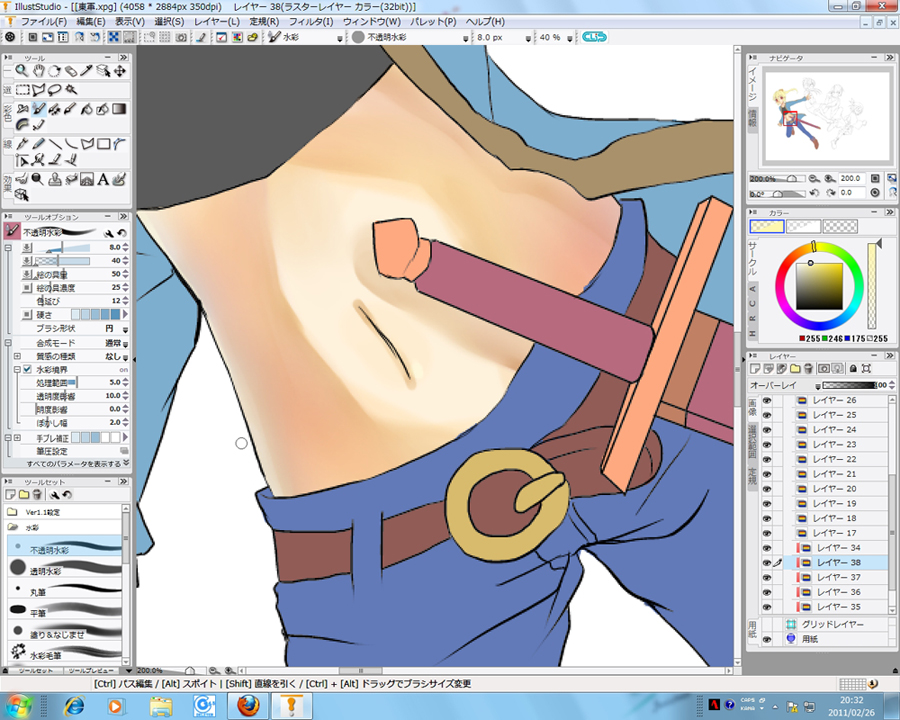Expand the 質感の種類 plus box
Image resolution: width=900 pixels, height=720 pixels.
17,356
